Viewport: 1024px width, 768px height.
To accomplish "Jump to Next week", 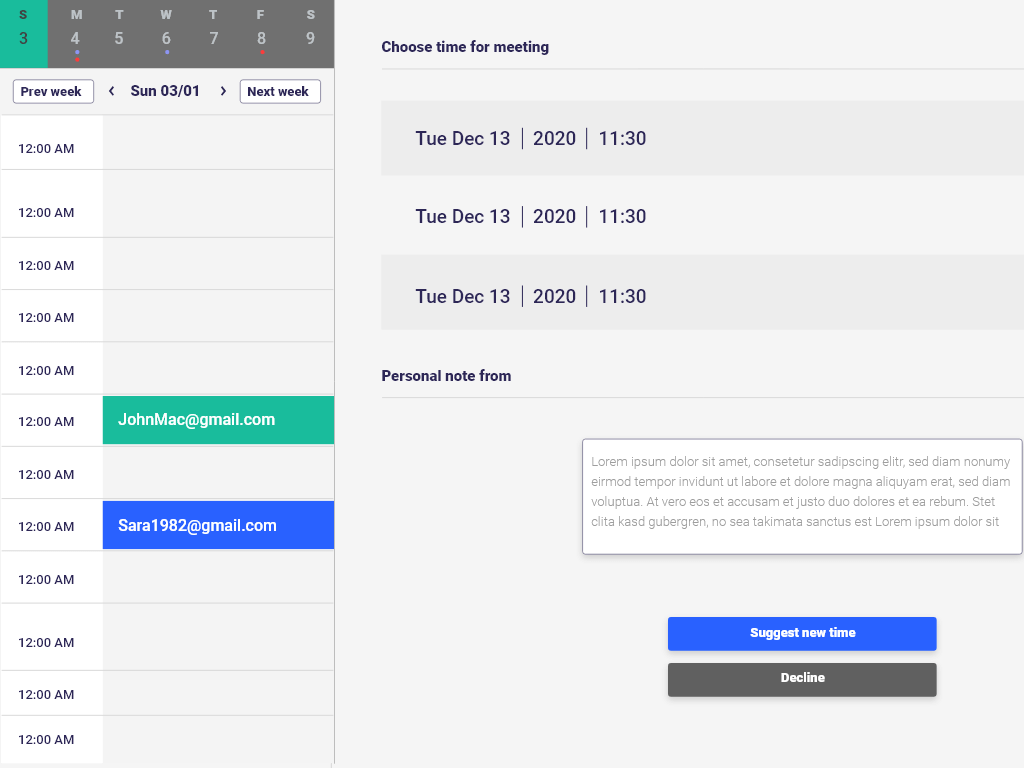I will coord(280,91).
